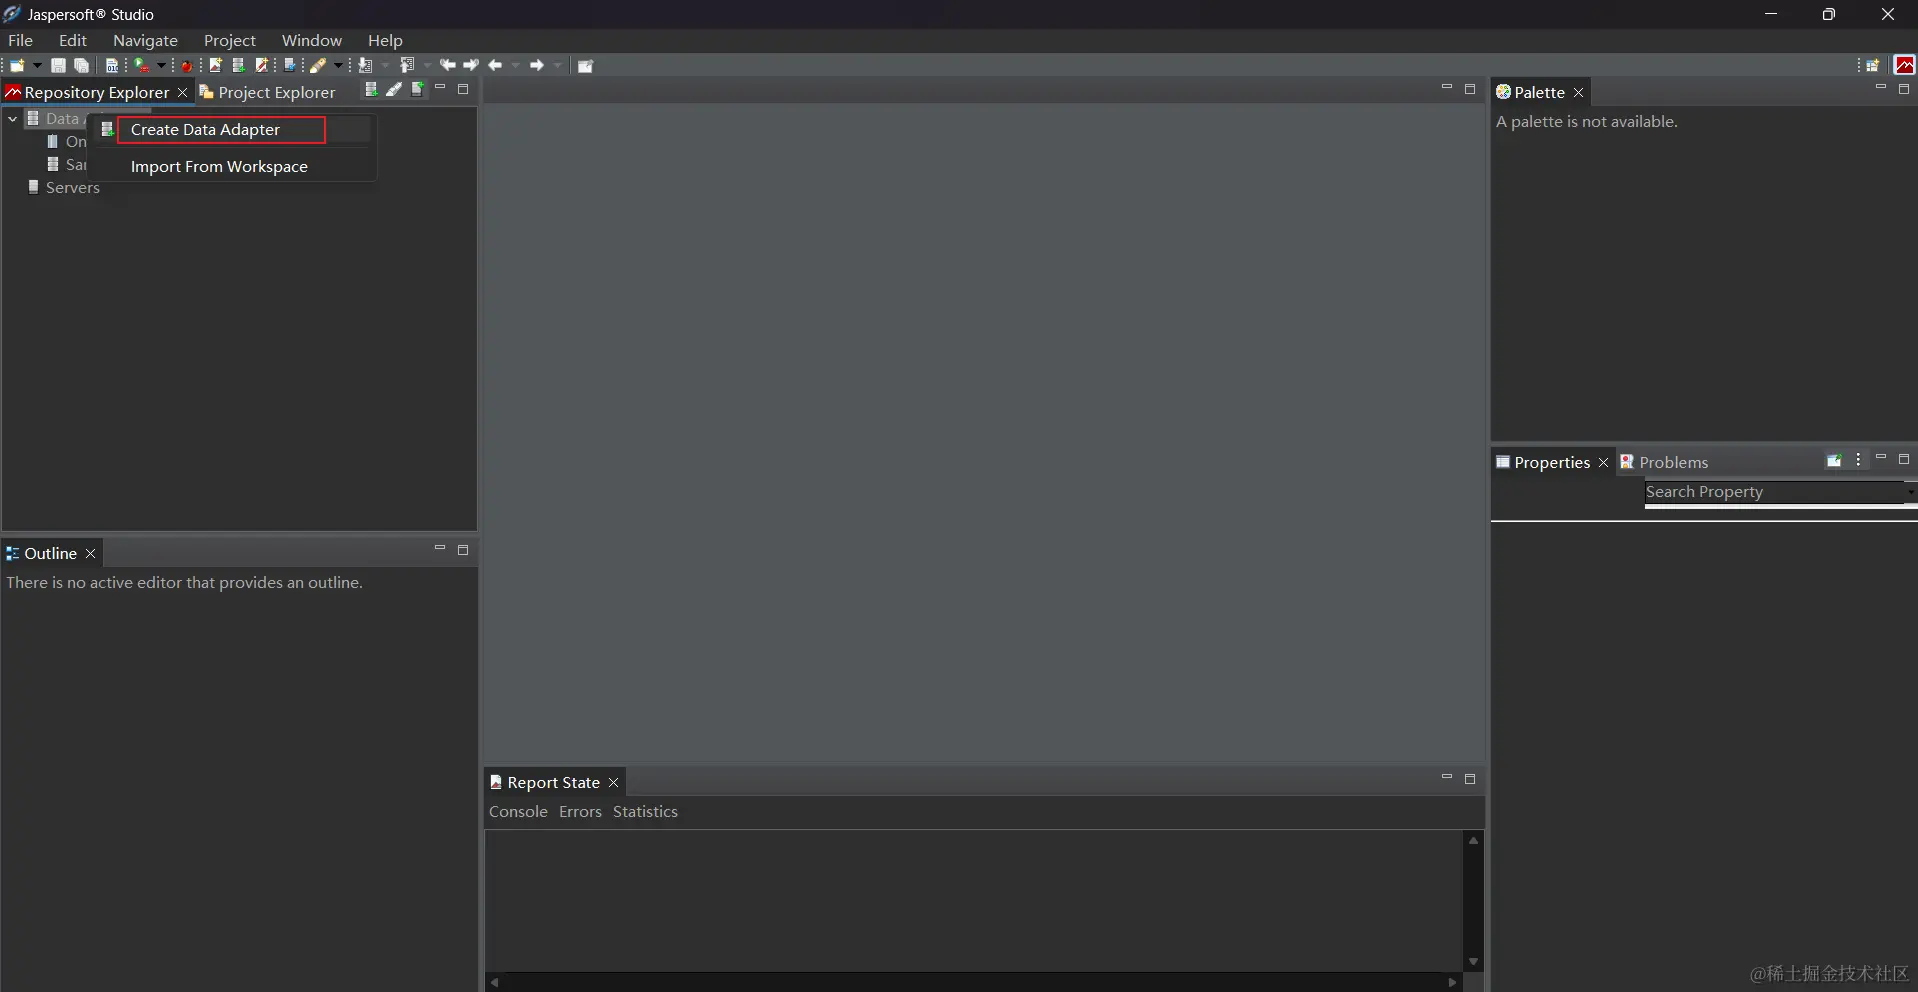Open the External Tools dropdown arrow
The width and height of the screenshot is (1918, 992).
(161, 65)
